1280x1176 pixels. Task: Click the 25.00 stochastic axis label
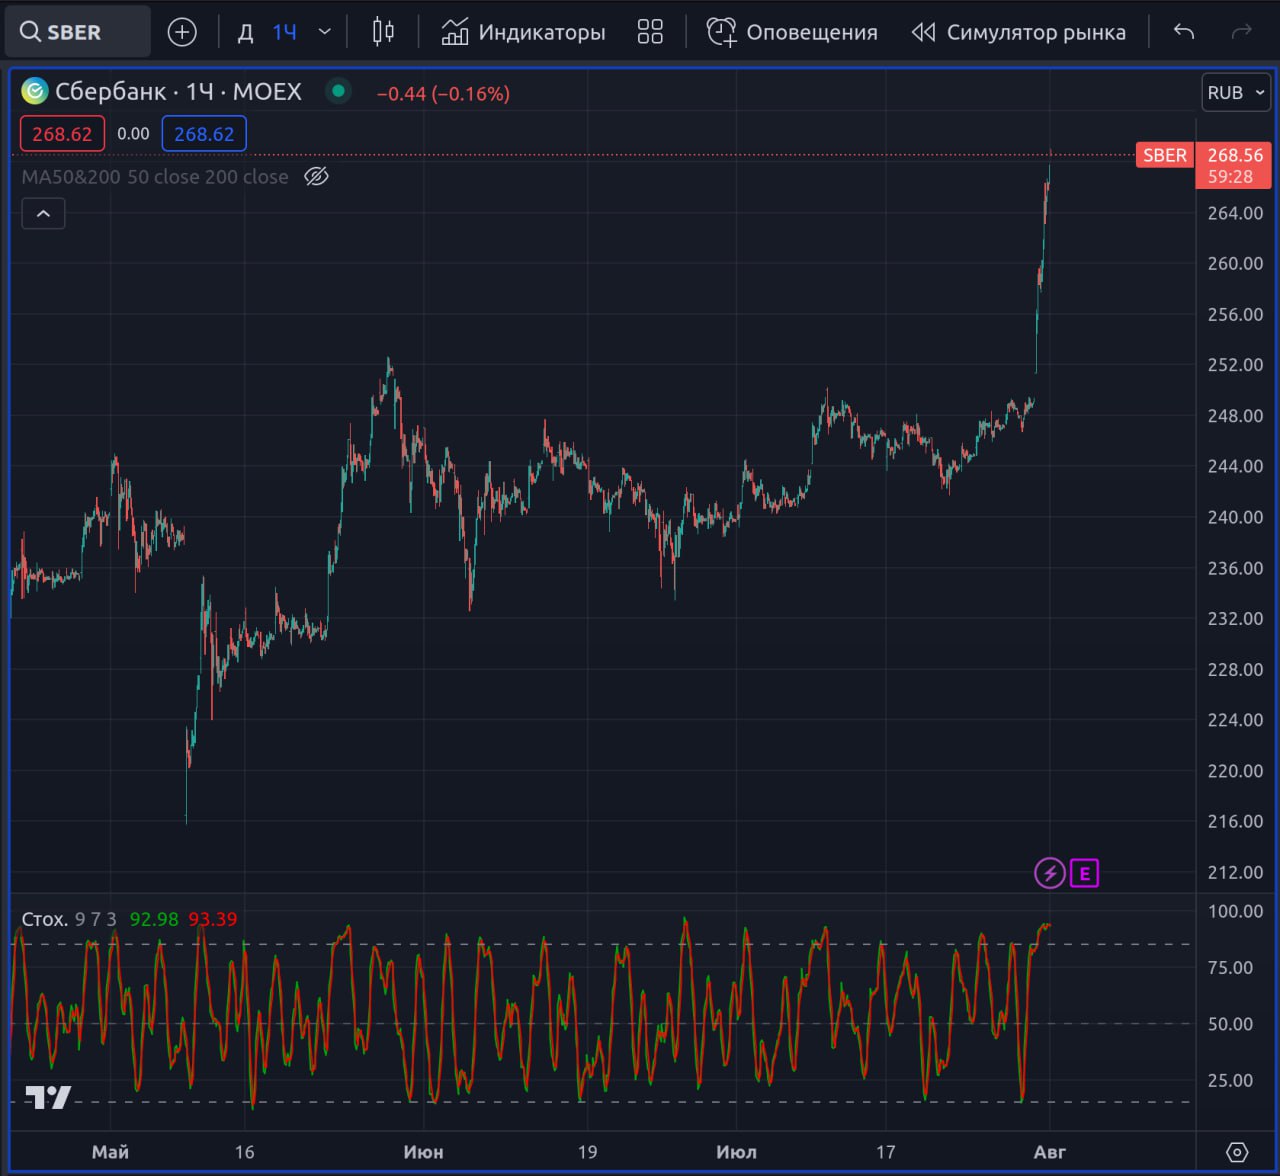[1230, 1080]
